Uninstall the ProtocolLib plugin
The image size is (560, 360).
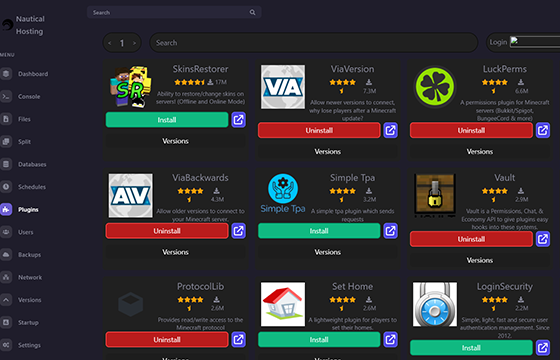pyautogui.click(x=167, y=340)
